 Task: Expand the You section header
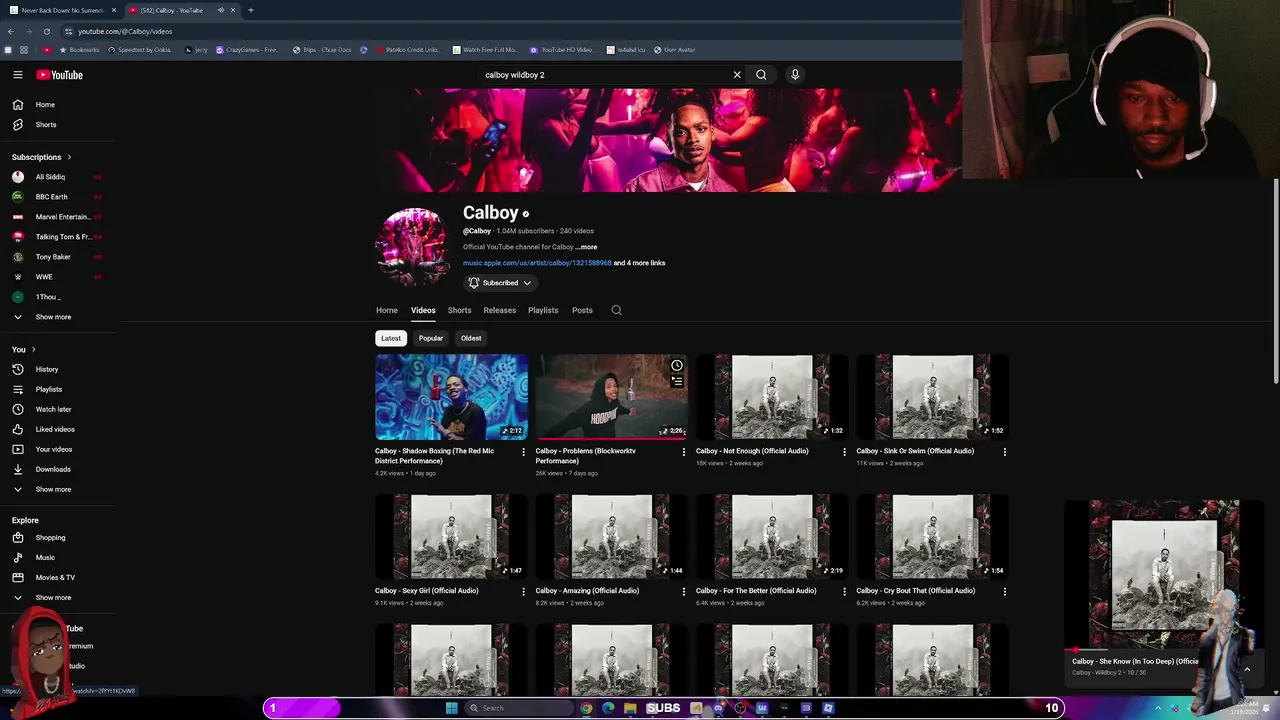click(24, 349)
